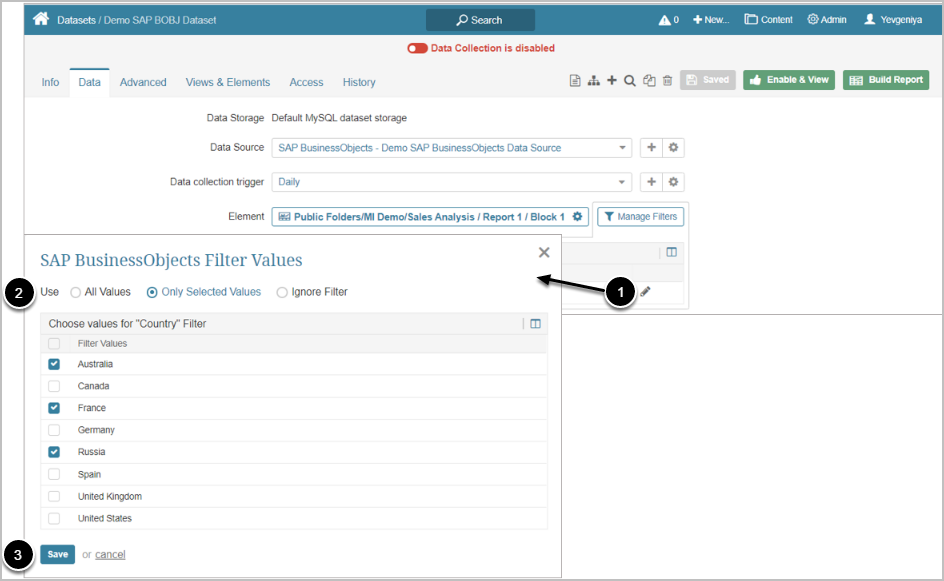Click the Build Report button
This screenshot has height=581, width=944.
(x=886, y=80)
